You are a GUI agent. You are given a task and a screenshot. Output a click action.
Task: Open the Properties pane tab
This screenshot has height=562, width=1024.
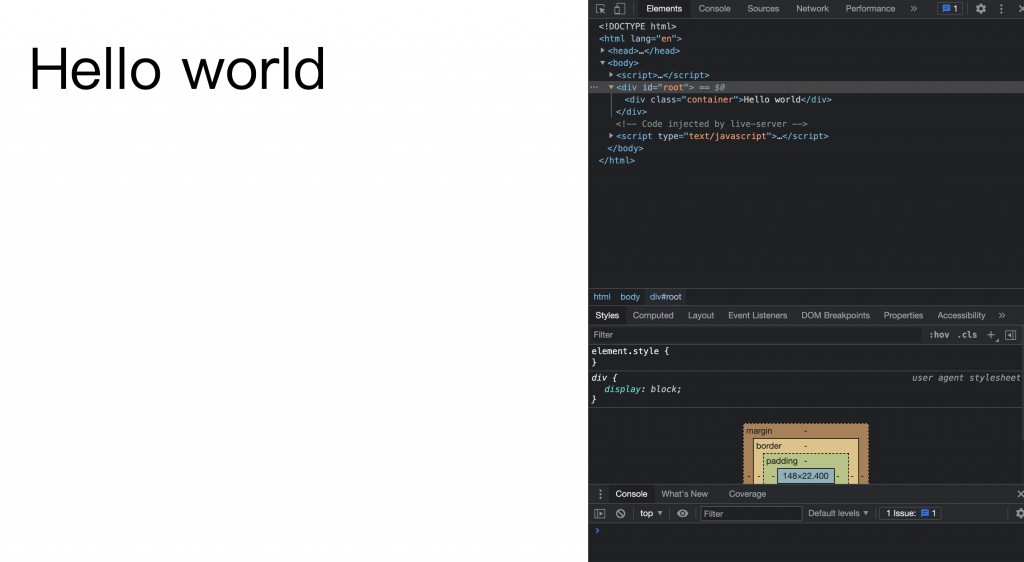tap(903, 315)
